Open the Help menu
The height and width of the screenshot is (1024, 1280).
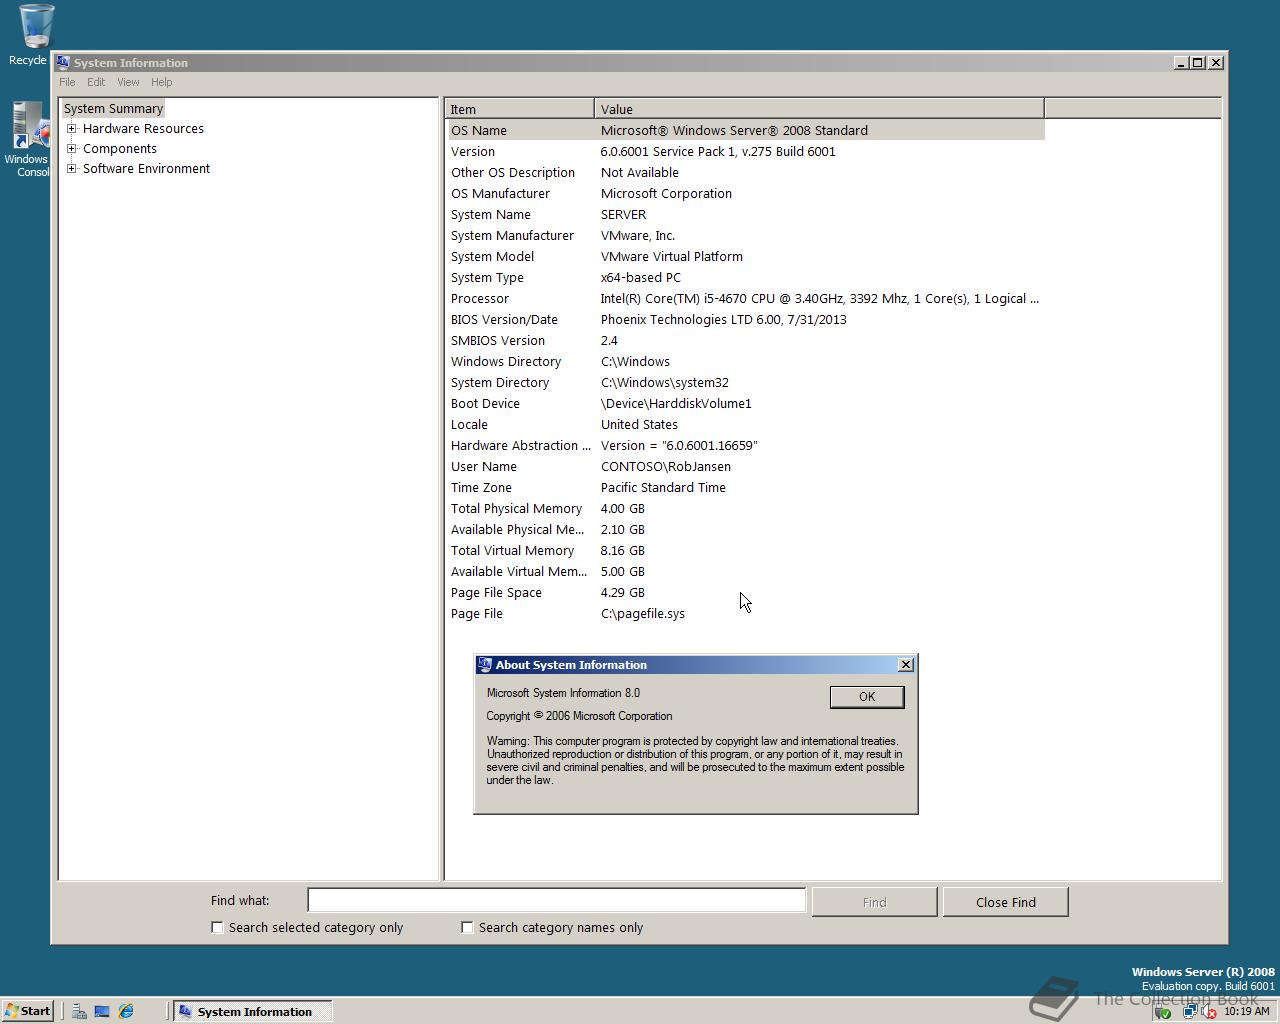pos(162,82)
